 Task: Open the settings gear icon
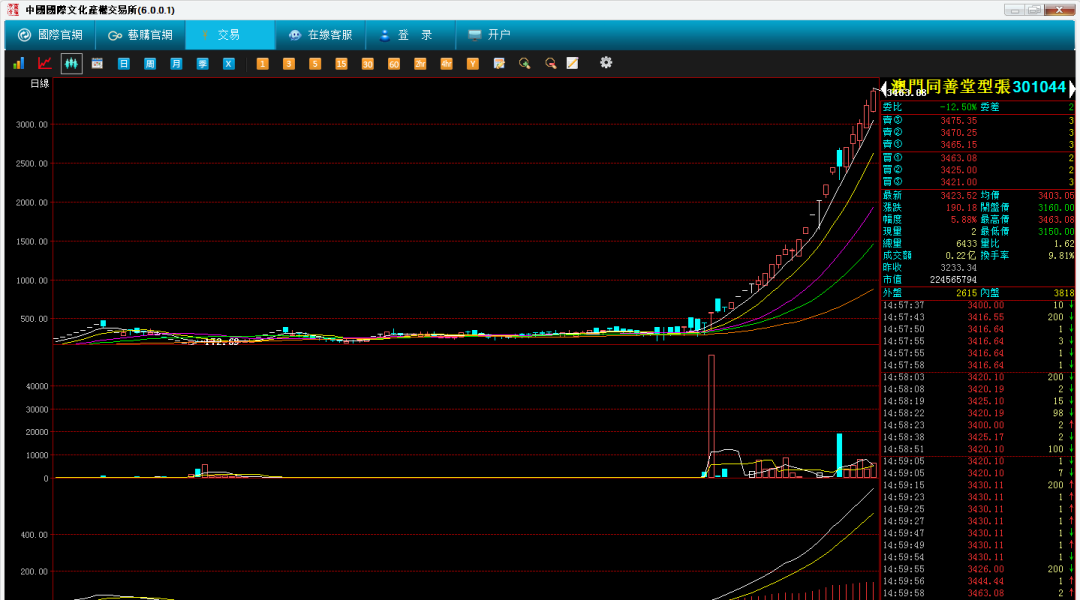tap(605, 63)
